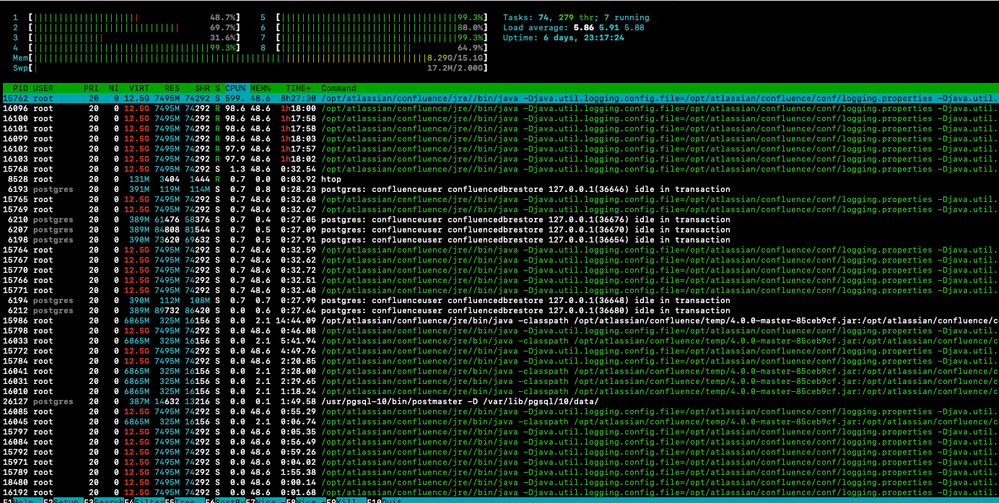Screen dimensions: 999x503
Task: Select the htop process row PID 8528
Action: [x=500, y=180]
